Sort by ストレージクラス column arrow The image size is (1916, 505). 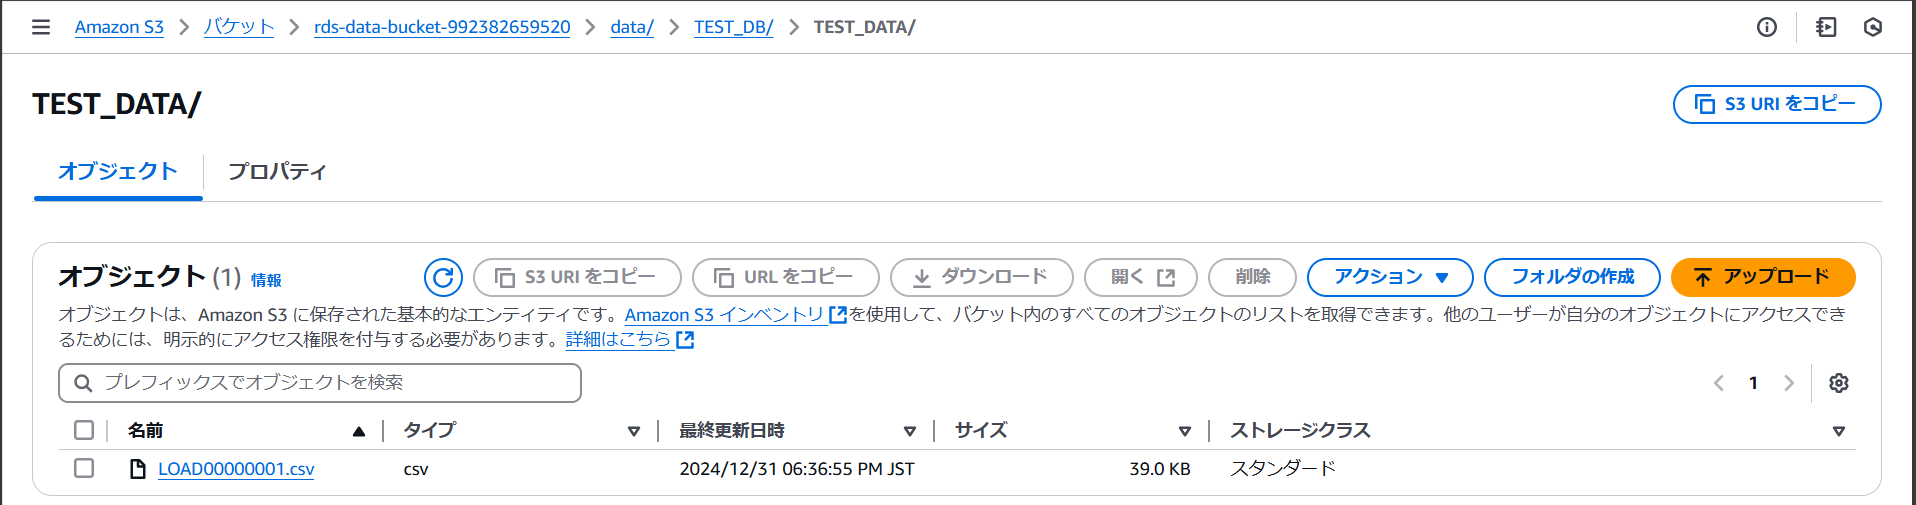tap(1838, 431)
